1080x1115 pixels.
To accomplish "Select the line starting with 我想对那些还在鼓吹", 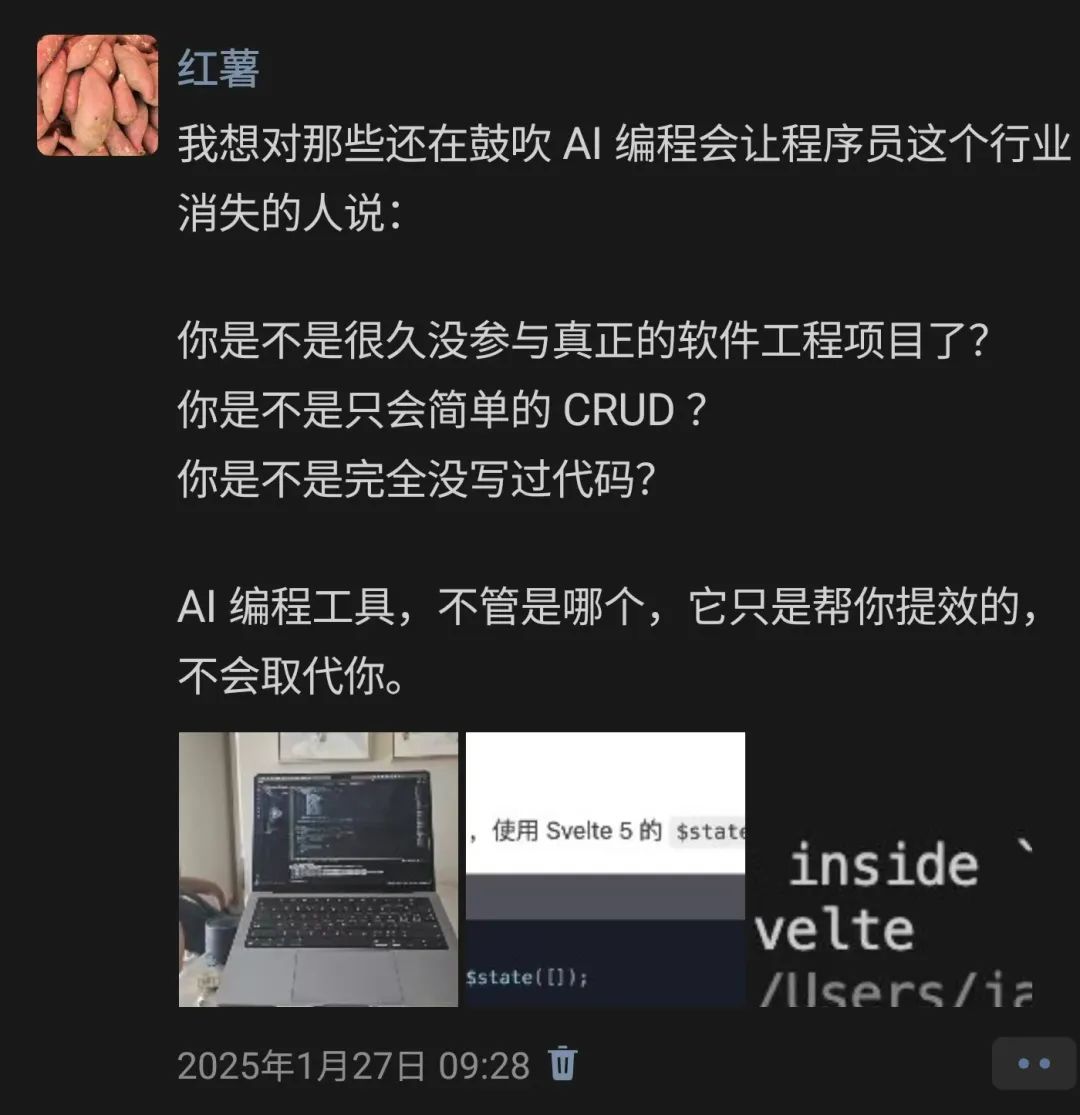I will pyautogui.click(x=624, y=144).
